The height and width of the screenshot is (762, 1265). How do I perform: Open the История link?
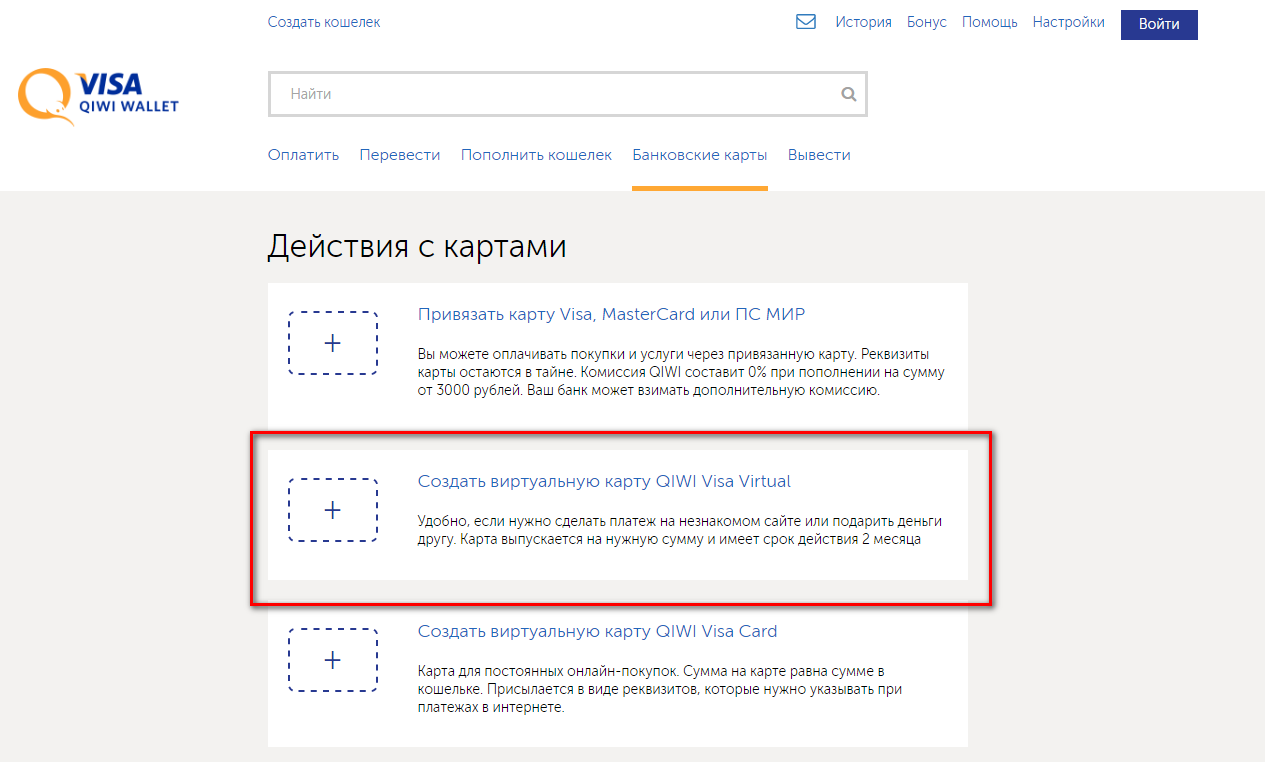pyautogui.click(x=863, y=22)
